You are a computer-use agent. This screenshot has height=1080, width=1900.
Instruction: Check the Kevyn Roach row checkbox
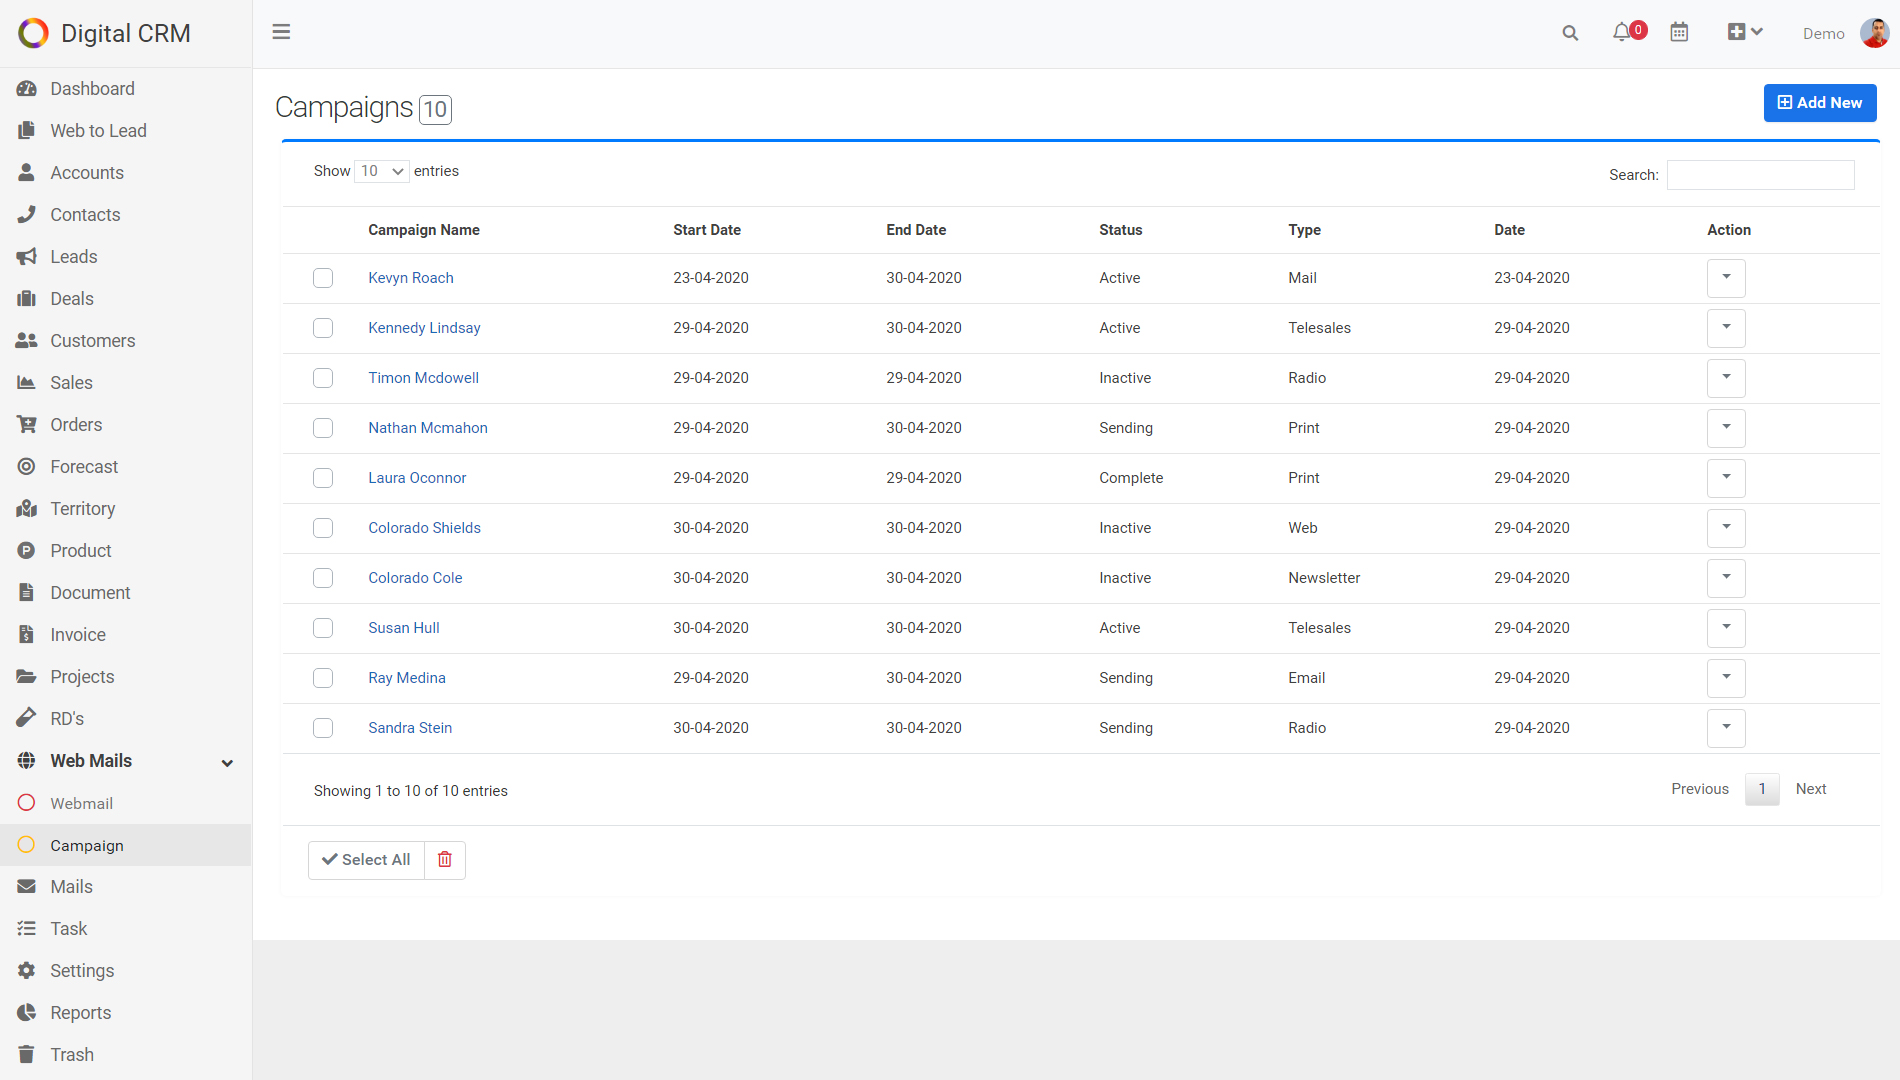point(323,278)
